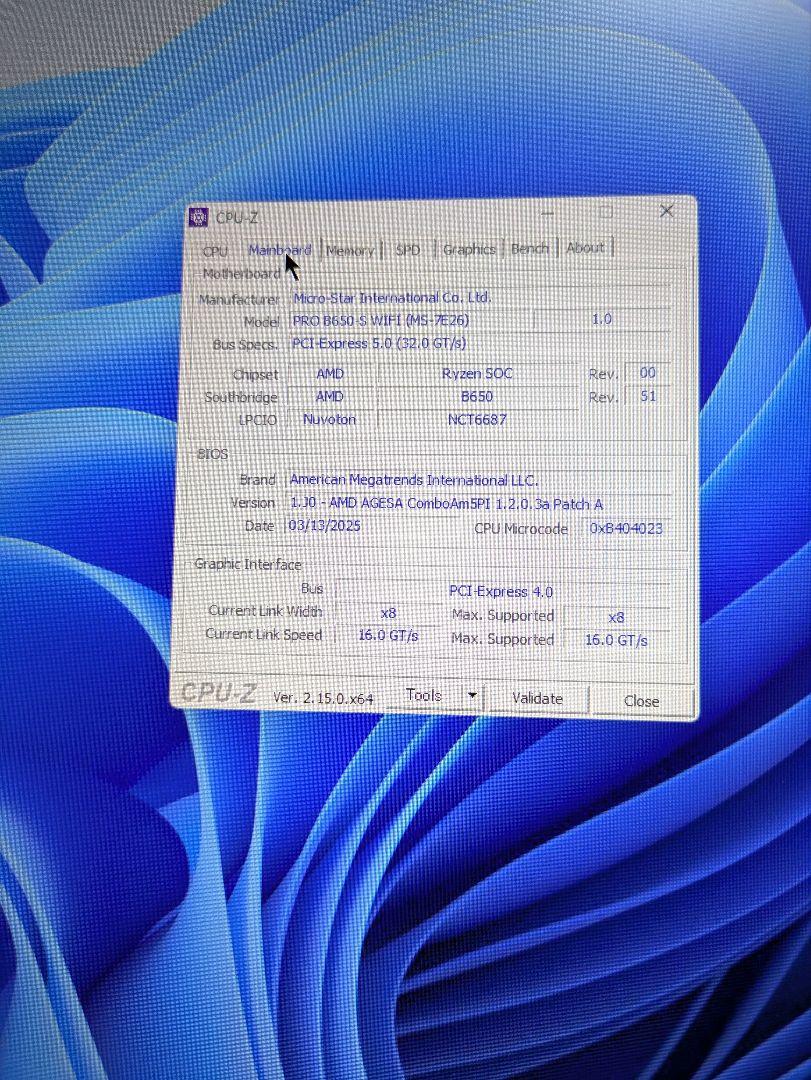This screenshot has height=1080, width=811.
Task: Click the CPU Microcode 0xB404023 value
Action: (626, 528)
